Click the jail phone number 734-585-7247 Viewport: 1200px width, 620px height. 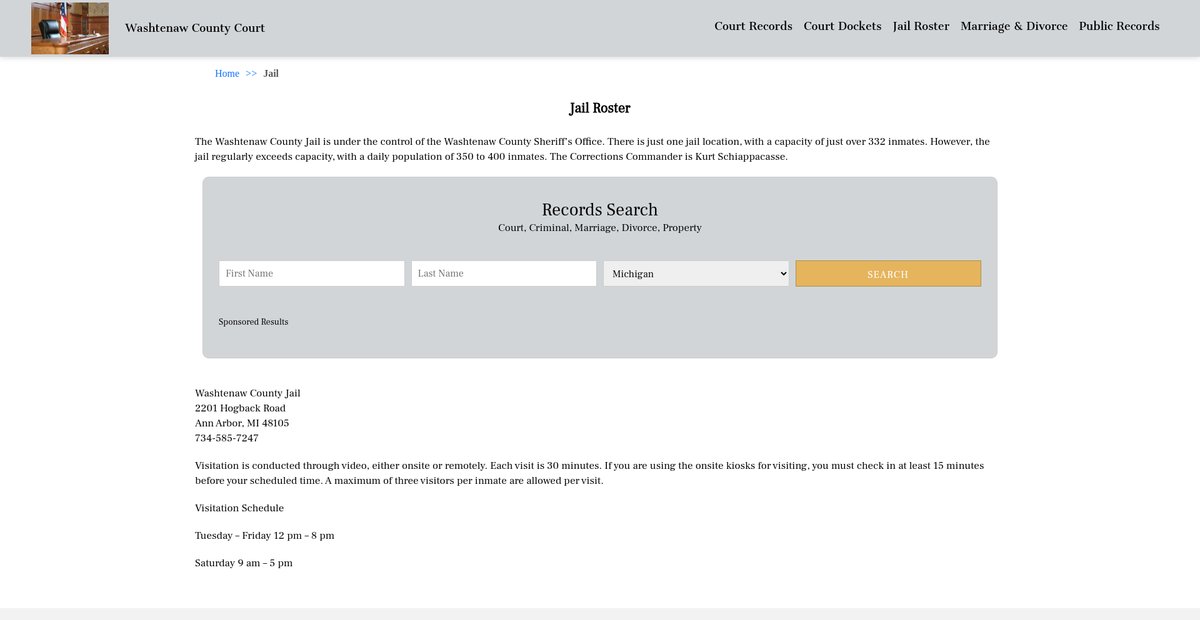[x=226, y=438]
